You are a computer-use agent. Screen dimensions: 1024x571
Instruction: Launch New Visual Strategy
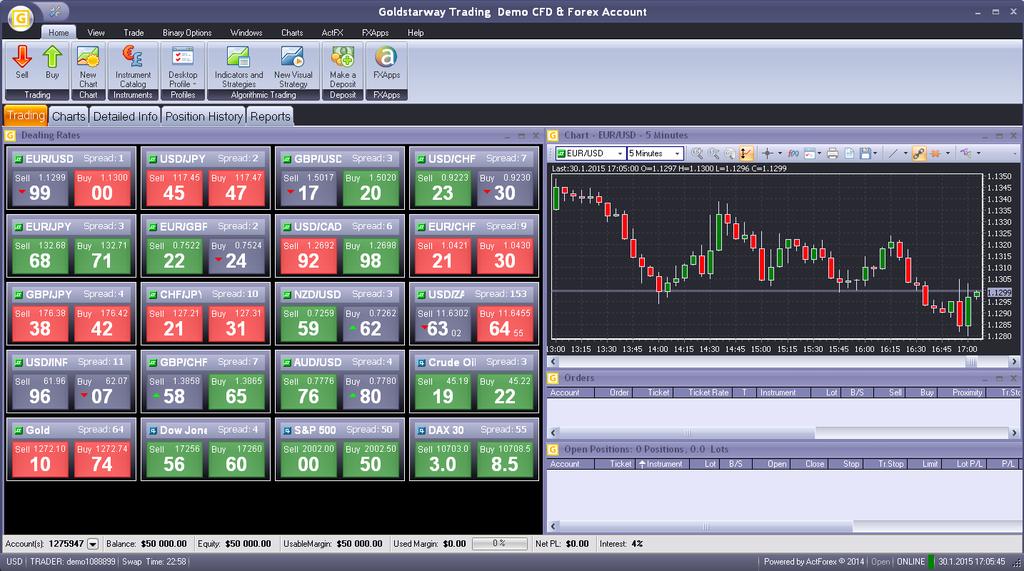293,66
